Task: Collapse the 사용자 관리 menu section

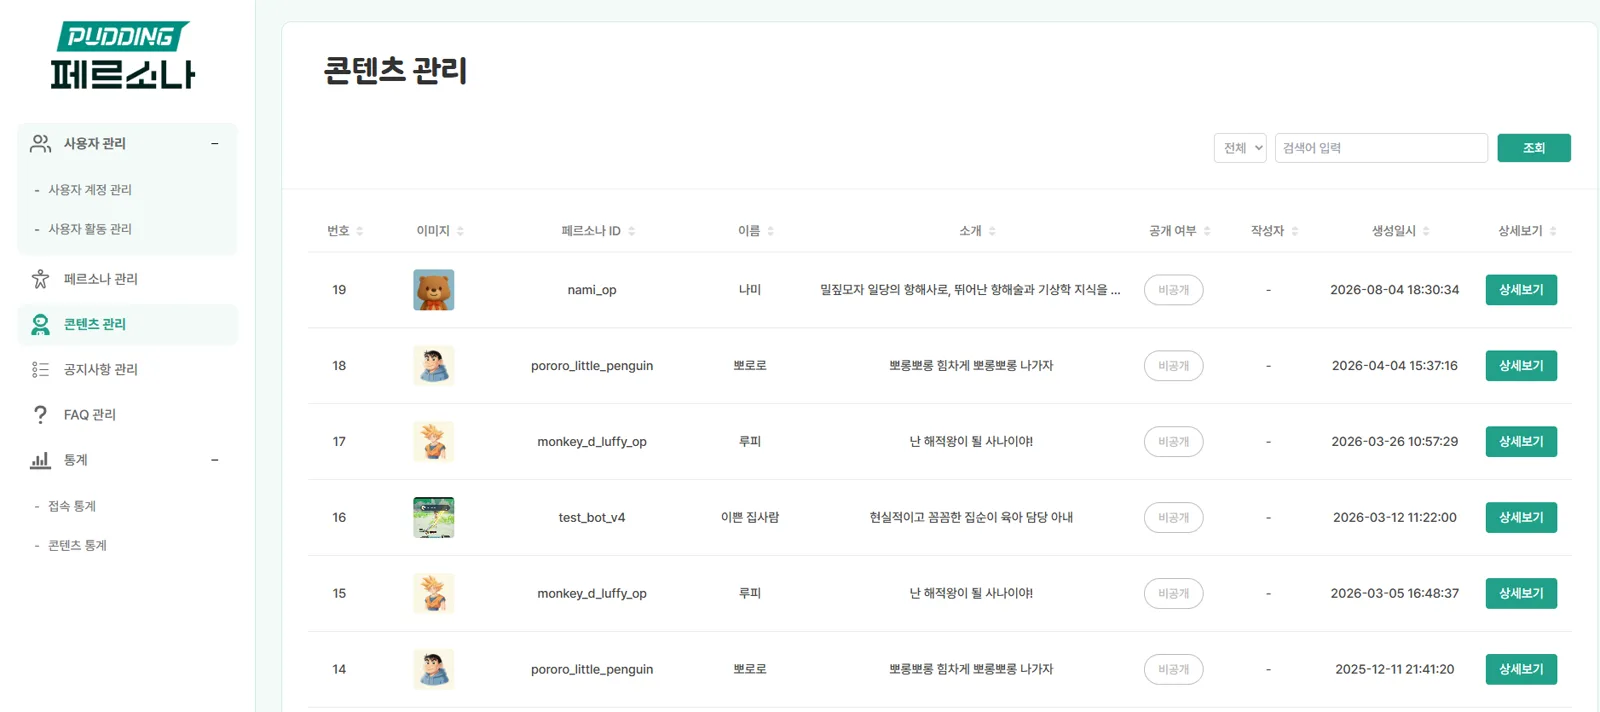Action: coord(214,144)
